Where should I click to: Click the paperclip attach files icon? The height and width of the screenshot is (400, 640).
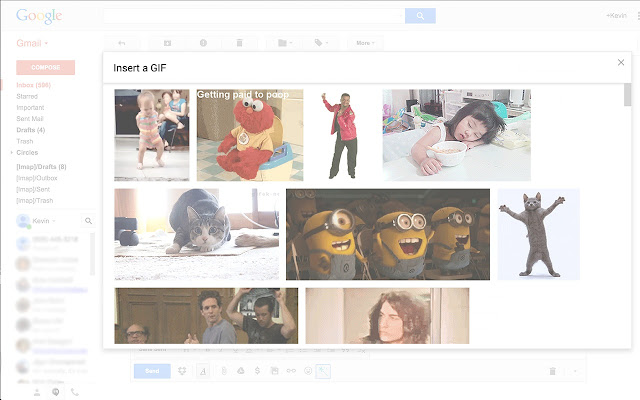click(x=224, y=371)
